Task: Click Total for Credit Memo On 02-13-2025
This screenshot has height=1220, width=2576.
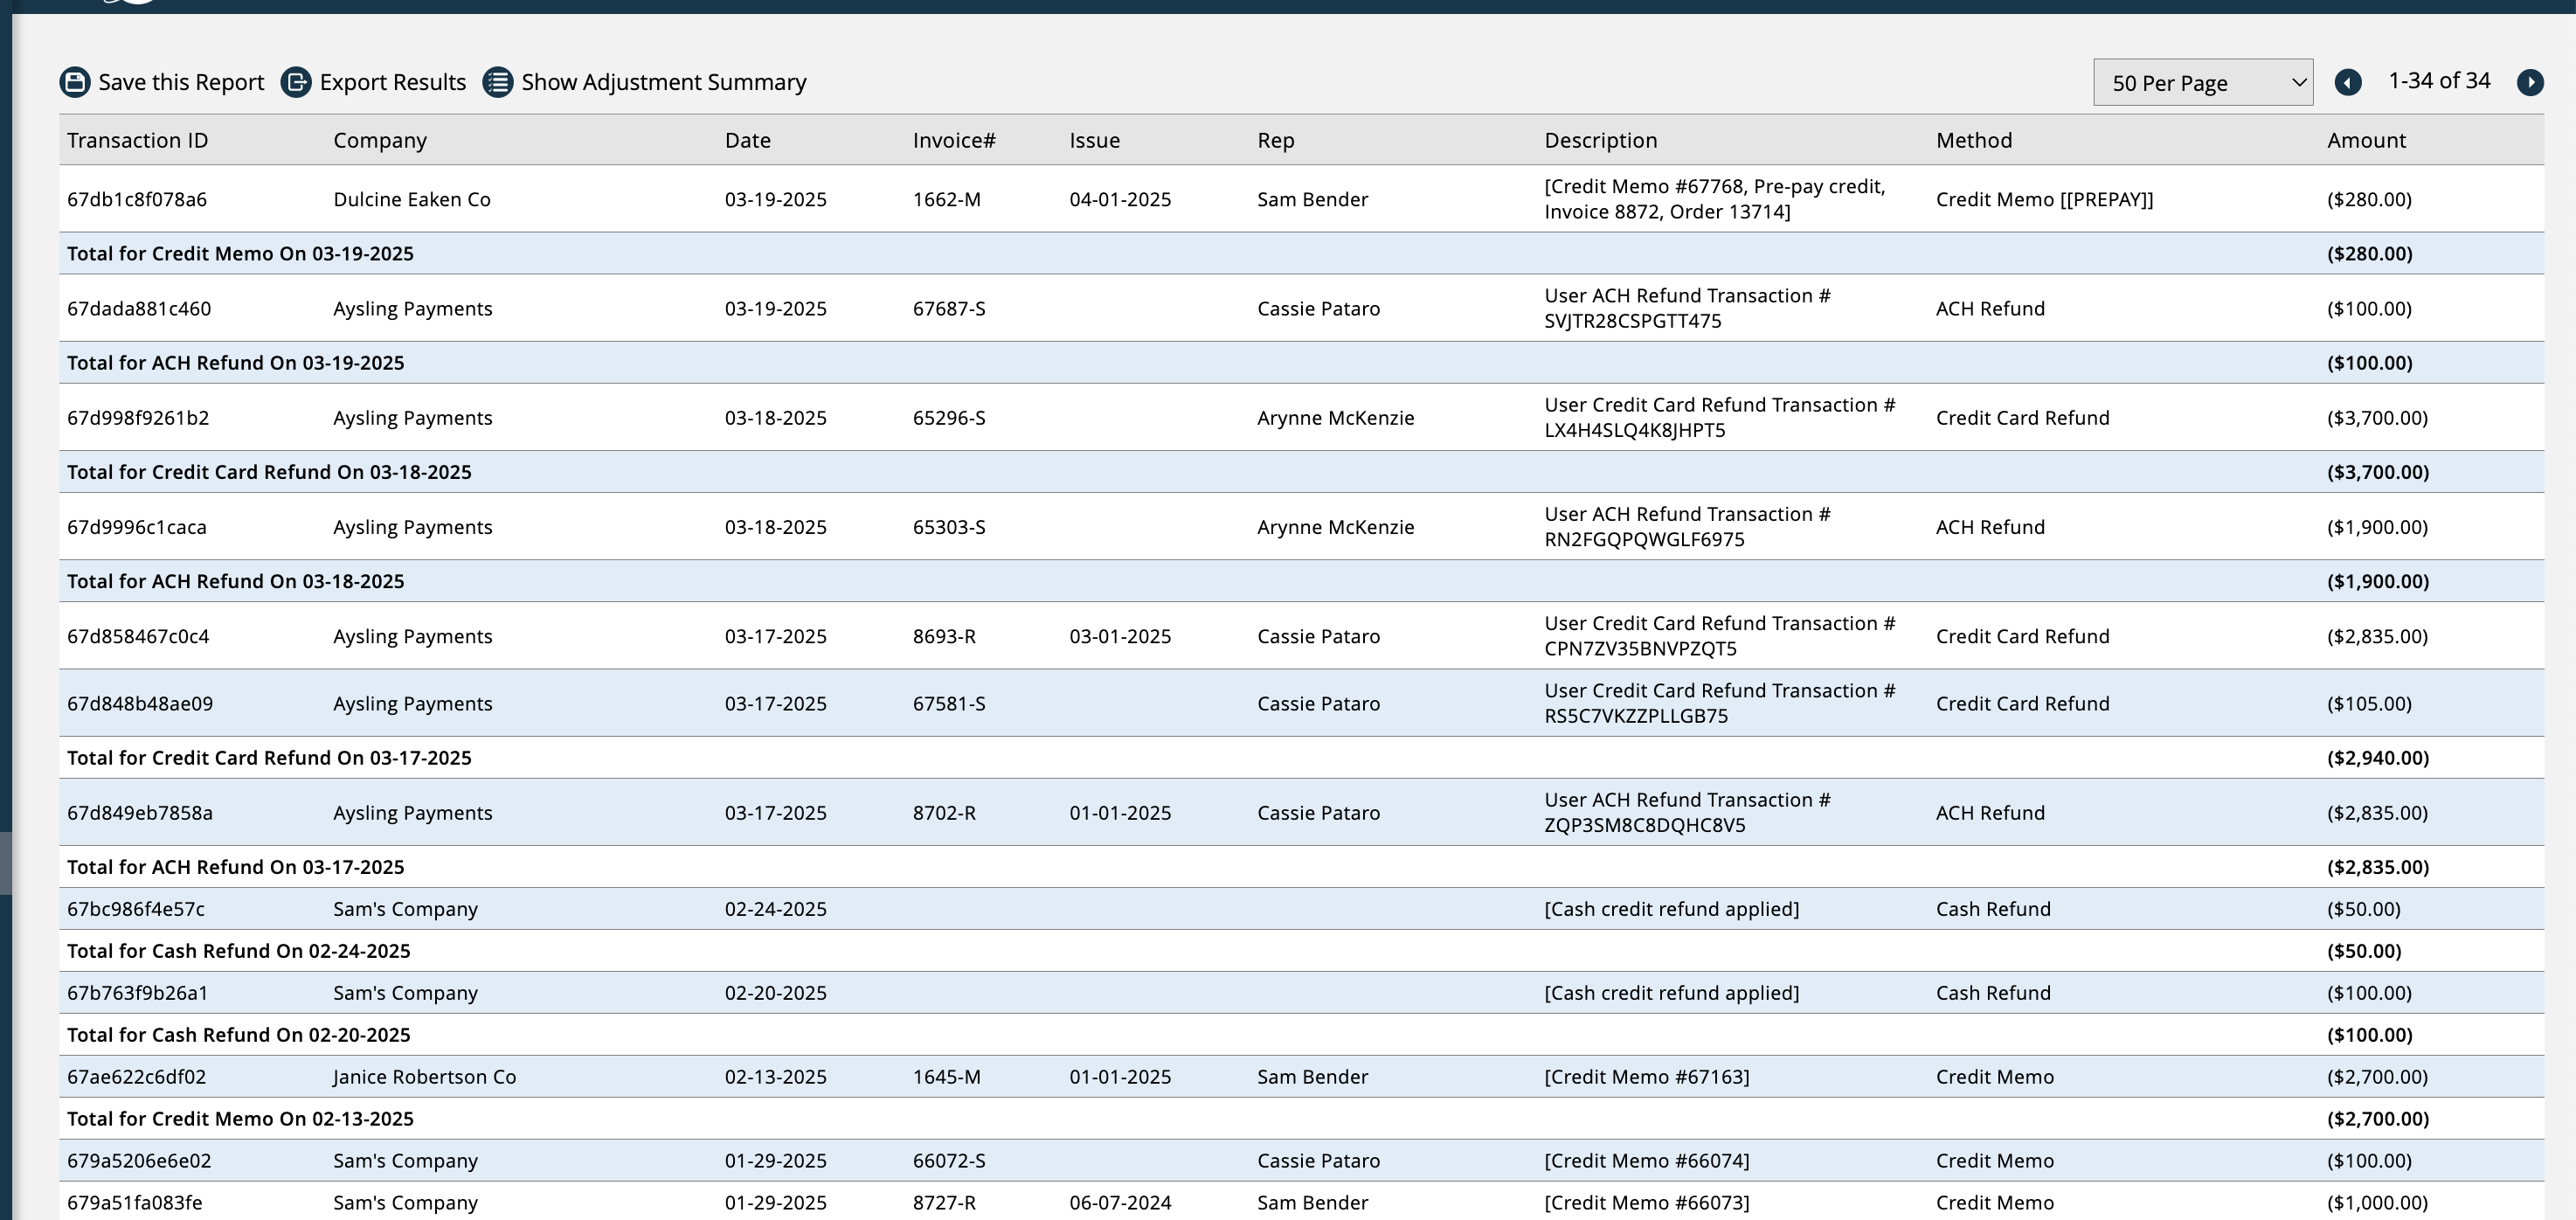Action: (x=240, y=1118)
